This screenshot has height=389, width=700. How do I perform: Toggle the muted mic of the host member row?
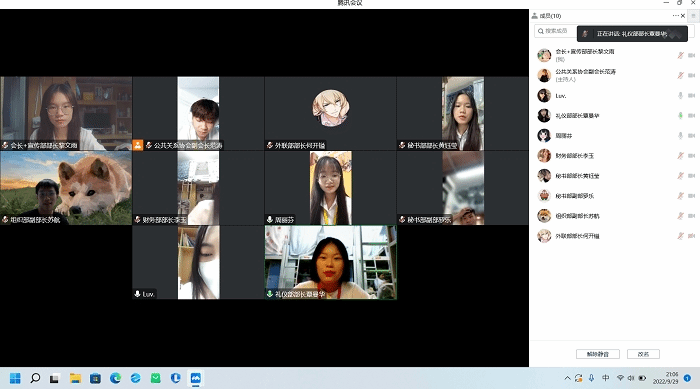click(680, 75)
